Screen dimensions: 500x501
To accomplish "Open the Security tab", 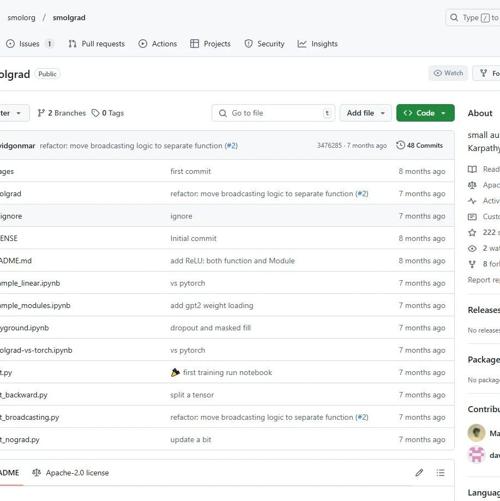I will pos(264,44).
